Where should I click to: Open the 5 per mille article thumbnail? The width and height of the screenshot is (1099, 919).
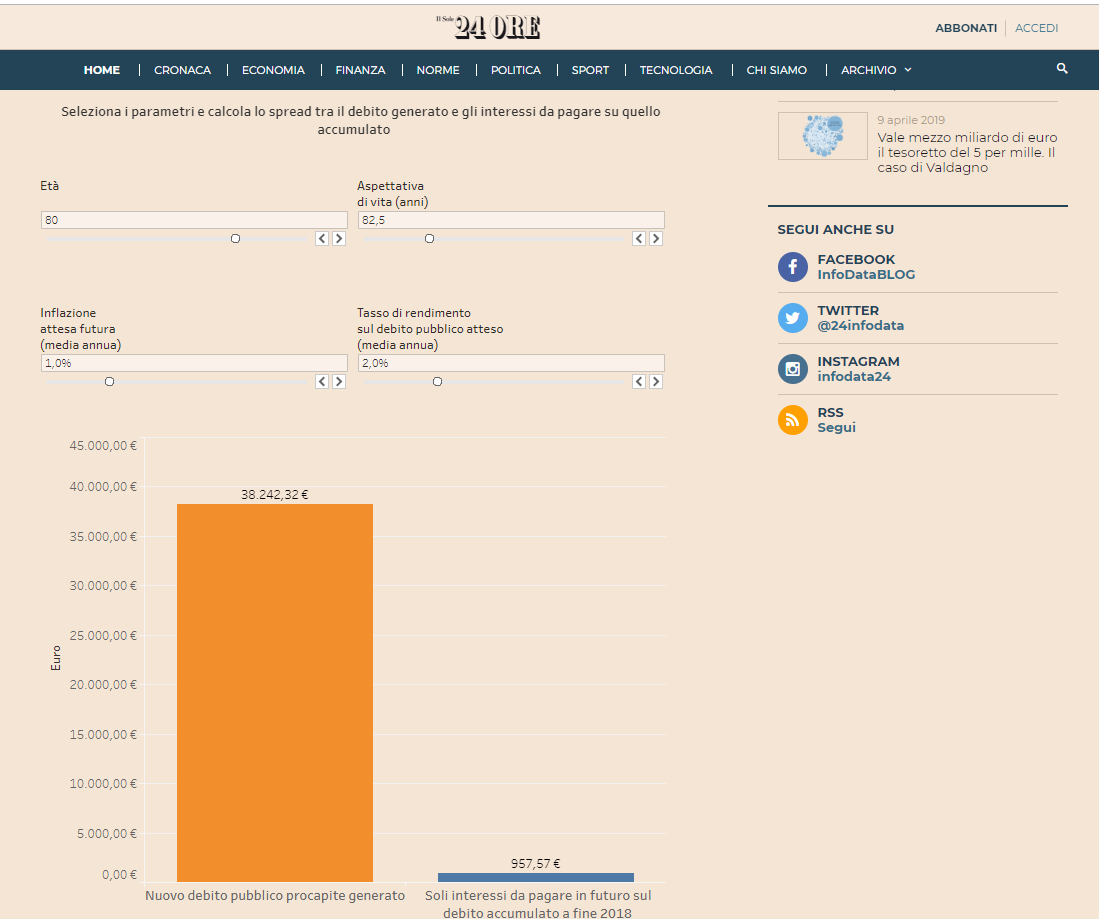[823, 136]
